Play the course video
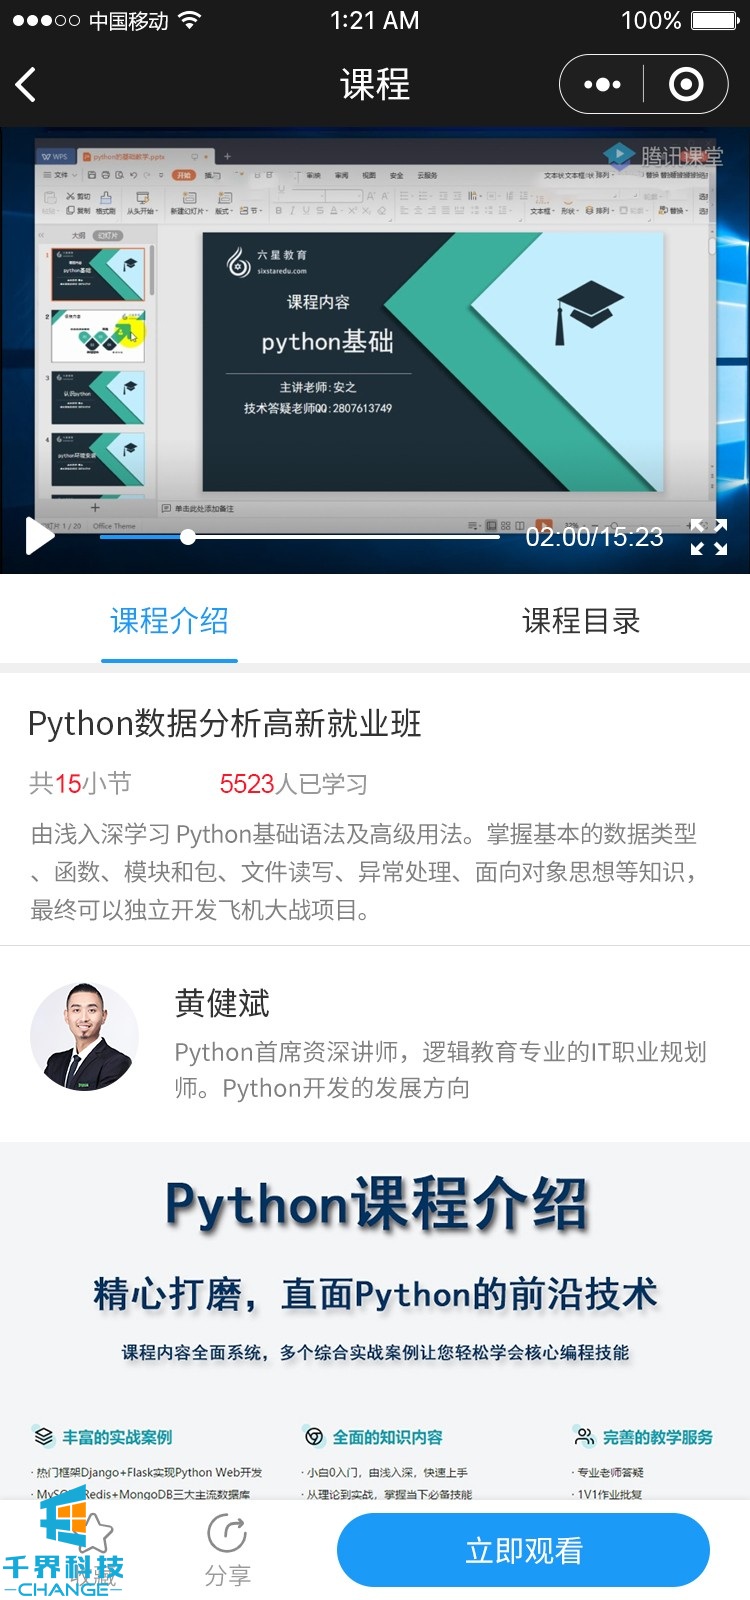Viewport: 750px width, 1600px height. click(x=39, y=536)
